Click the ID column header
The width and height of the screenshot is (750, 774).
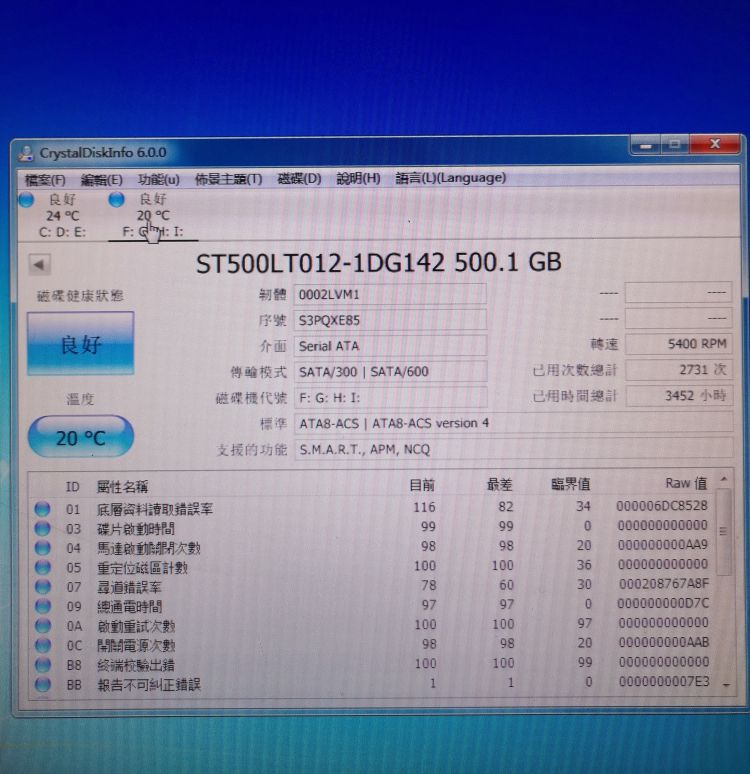pos(73,487)
